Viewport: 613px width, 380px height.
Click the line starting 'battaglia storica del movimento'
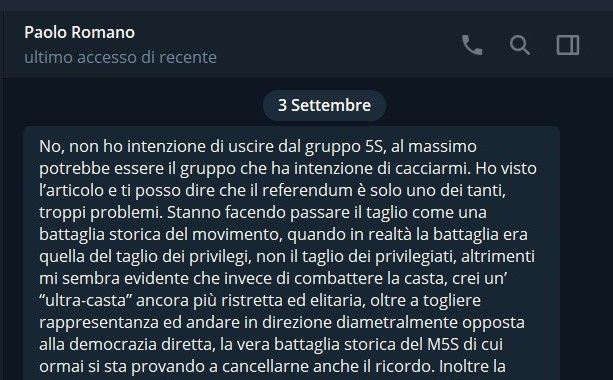[x=283, y=235]
